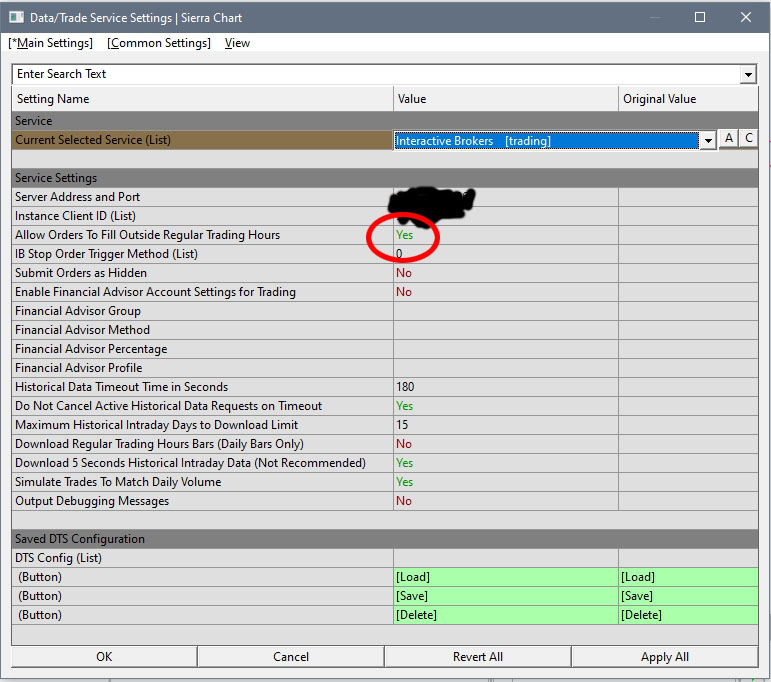The image size is (771, 682).
Task: Click the A button beside service list
Action: pyautogui.click(x=729, y=138)
